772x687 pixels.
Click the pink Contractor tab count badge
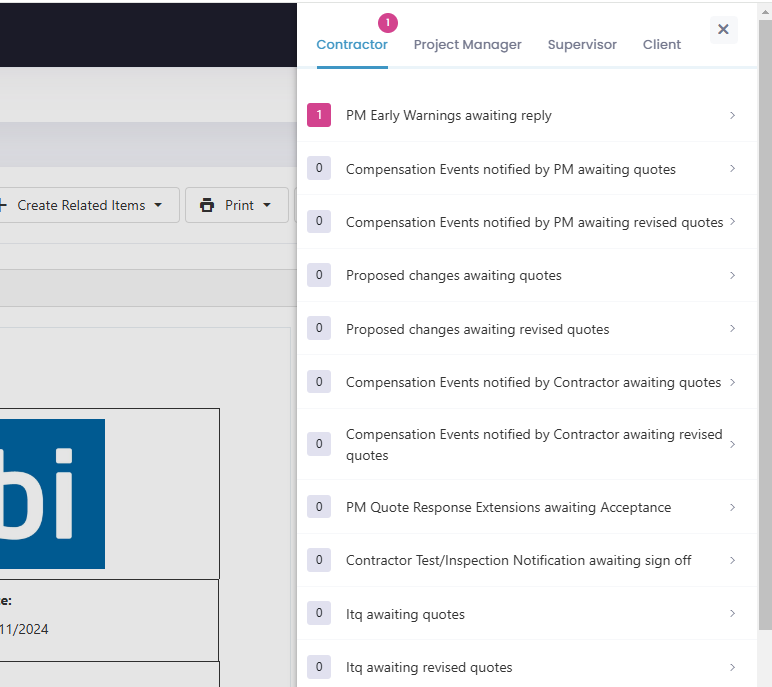[387, 23]
